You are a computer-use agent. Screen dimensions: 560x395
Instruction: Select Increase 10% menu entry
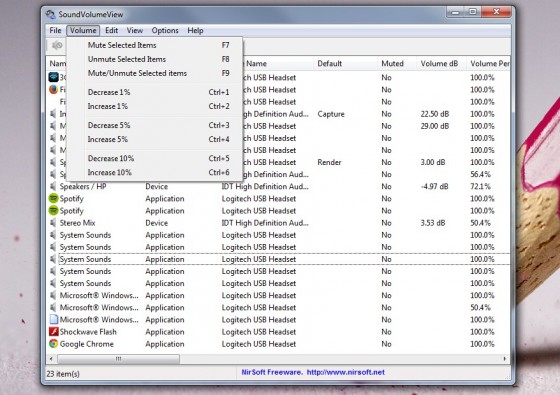pos(155,172)
